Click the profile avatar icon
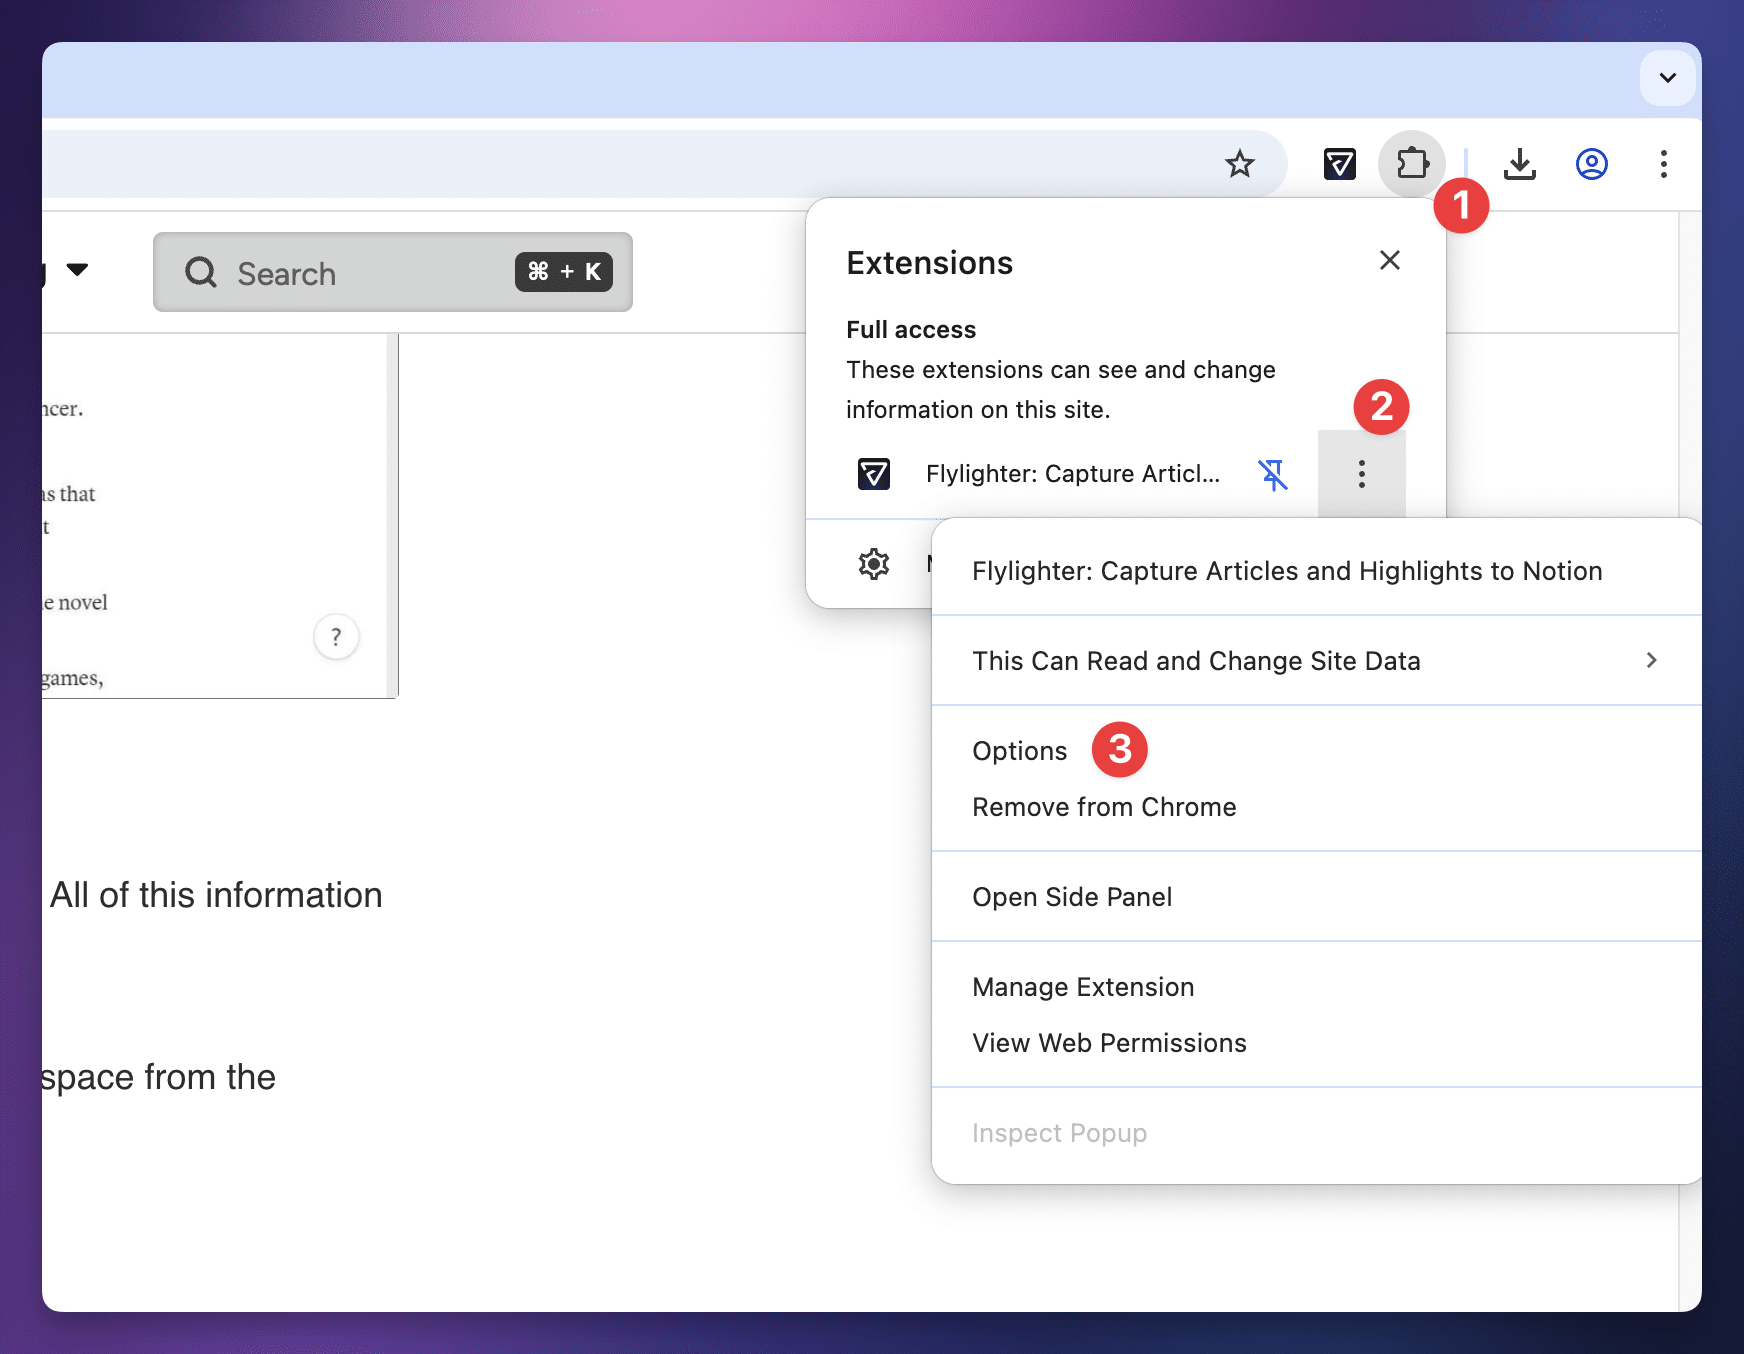The image size is (1744, 1354). tap(1591, 163)
